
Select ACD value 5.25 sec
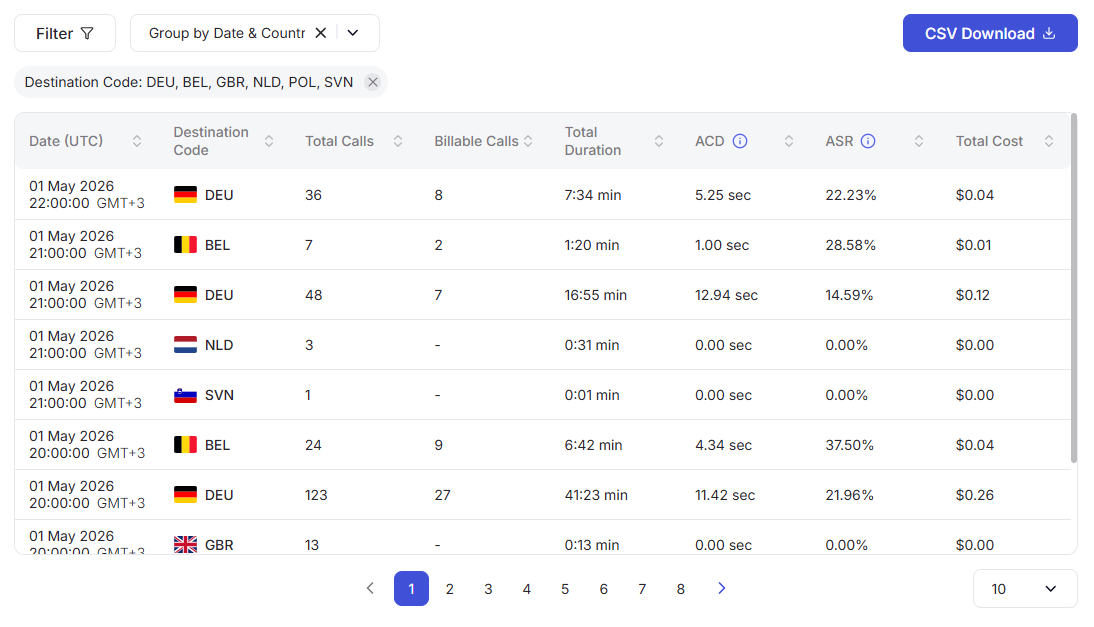click(x=723, y=195)
